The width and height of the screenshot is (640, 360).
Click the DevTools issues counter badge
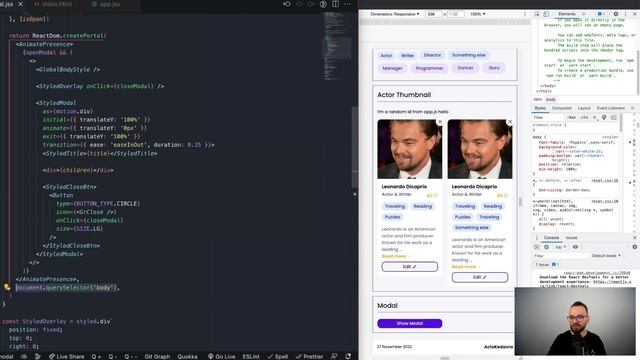tap(600, 14)
